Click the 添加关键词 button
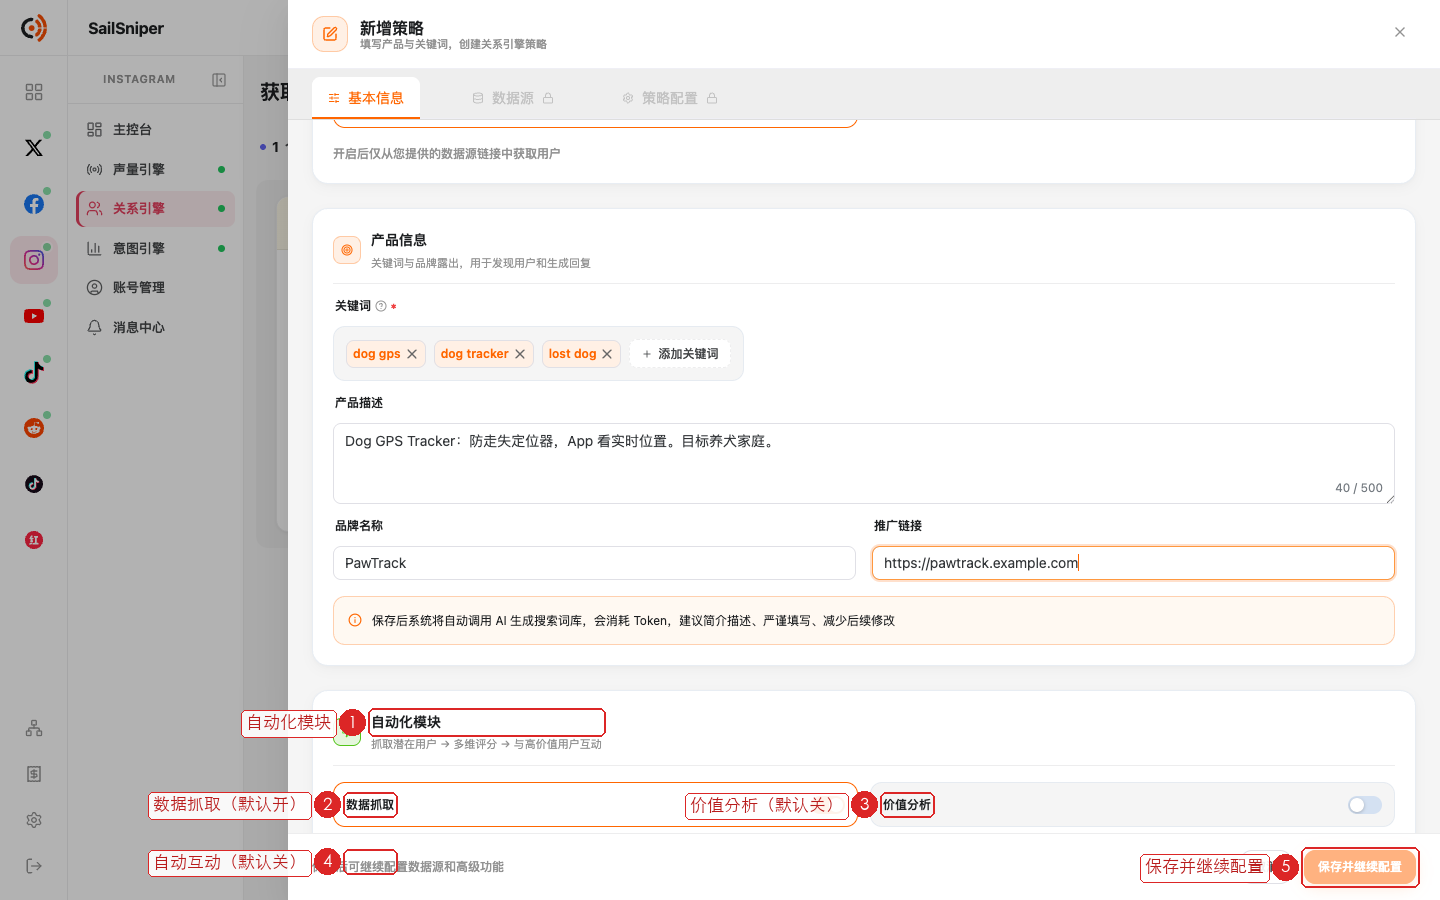 click(x=680, y=354)
